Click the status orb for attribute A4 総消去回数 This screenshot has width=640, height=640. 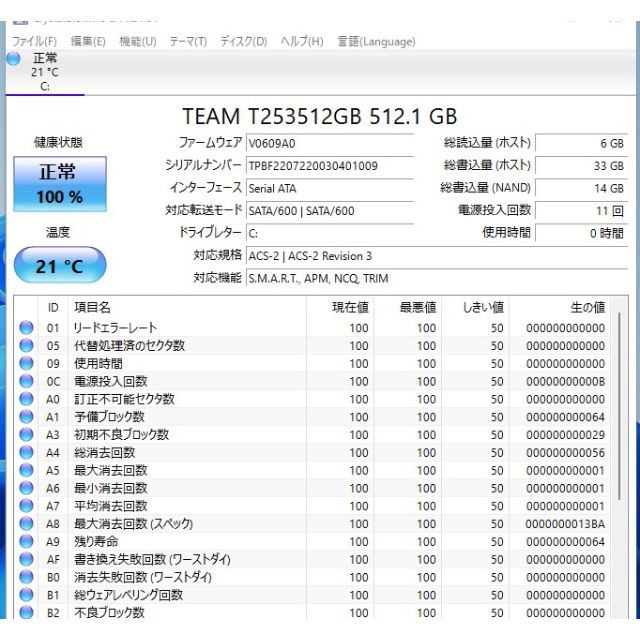click(x=26, y=452)
